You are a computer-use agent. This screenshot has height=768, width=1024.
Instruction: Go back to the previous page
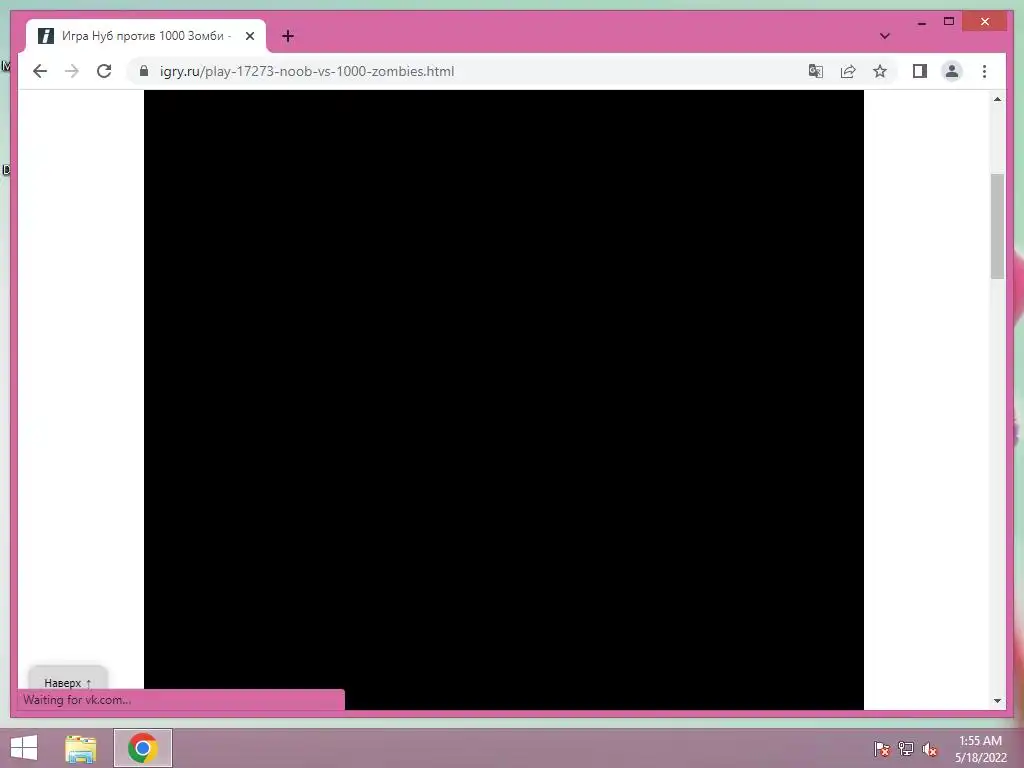coord(40,71)
